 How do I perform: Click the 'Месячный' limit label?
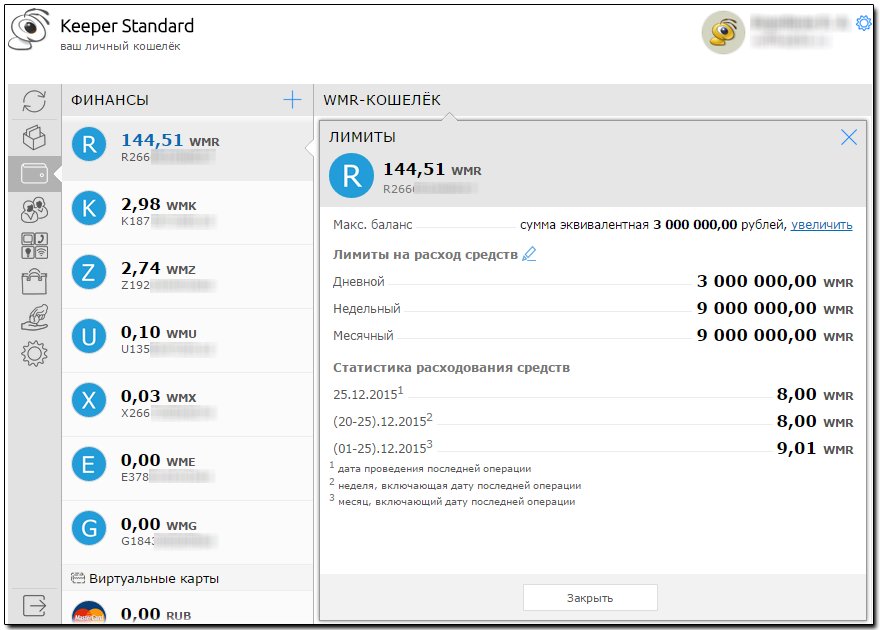click(x=363, y=335)
